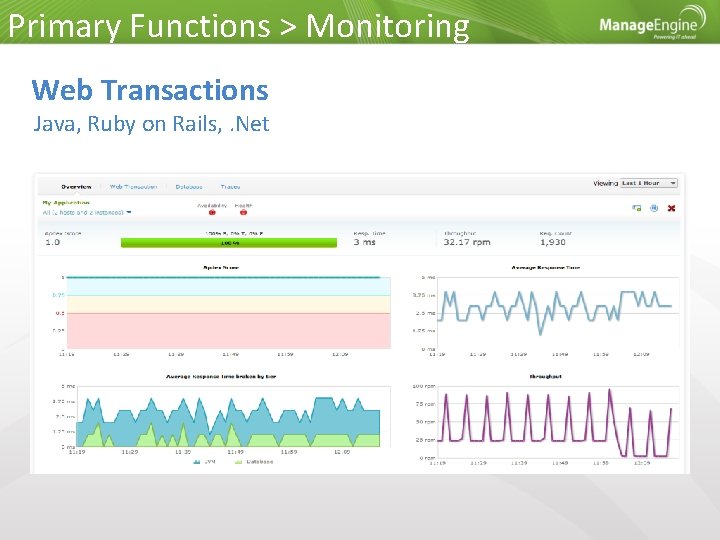The width and height of the screenshot is (720, 540).
Task: Switch to the Database tab
Action: coord(189,187)
